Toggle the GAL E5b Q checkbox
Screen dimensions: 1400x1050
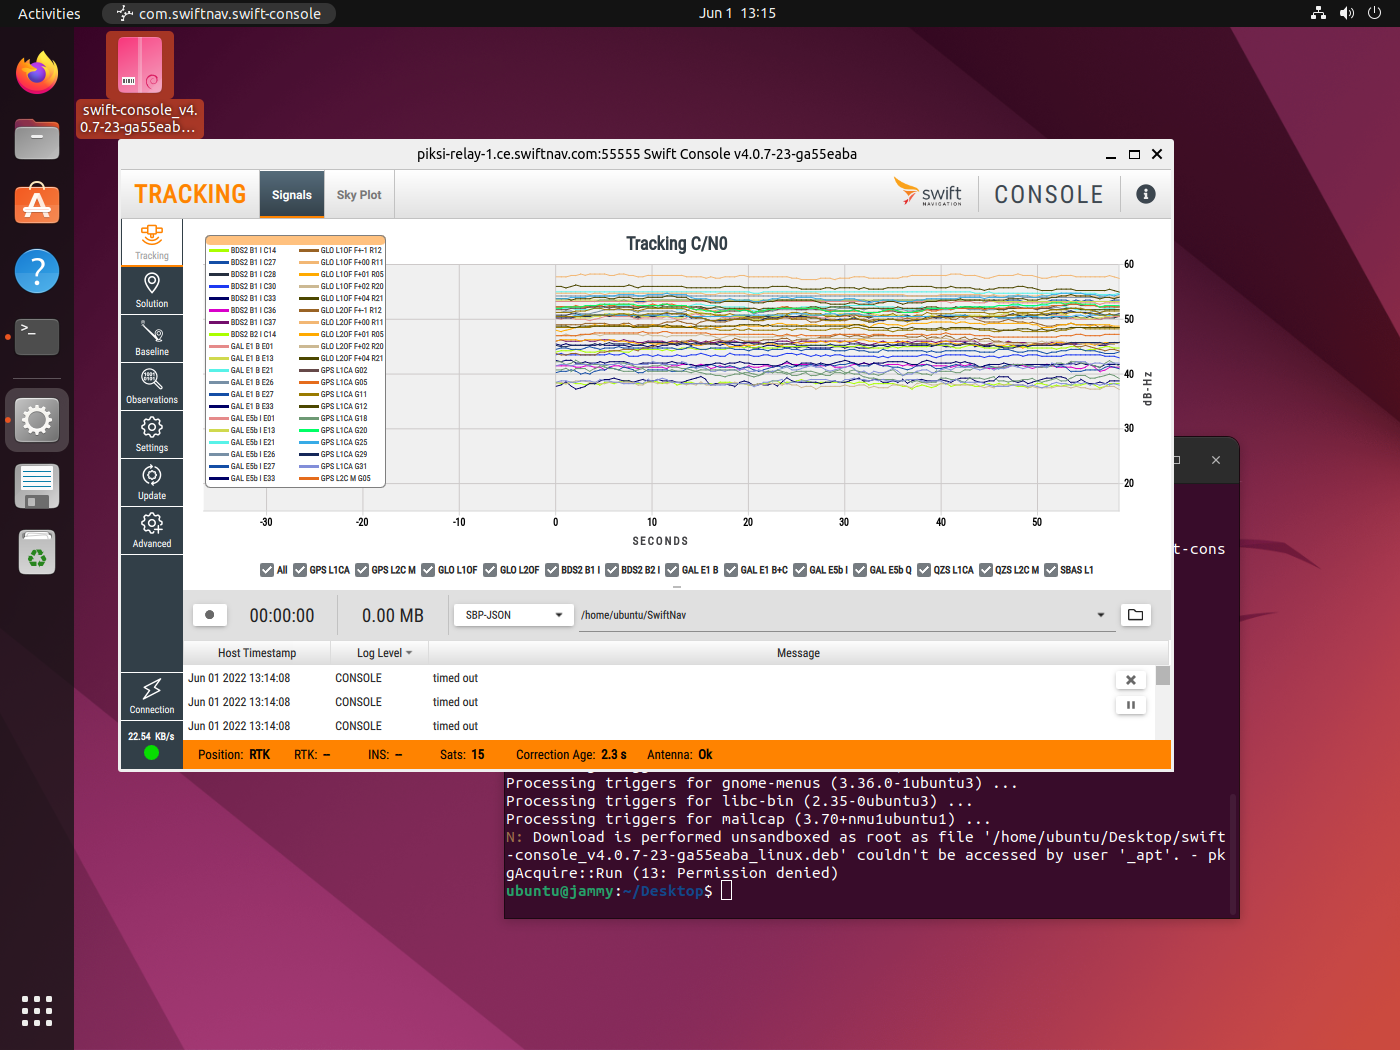click(x=860, y=570)
